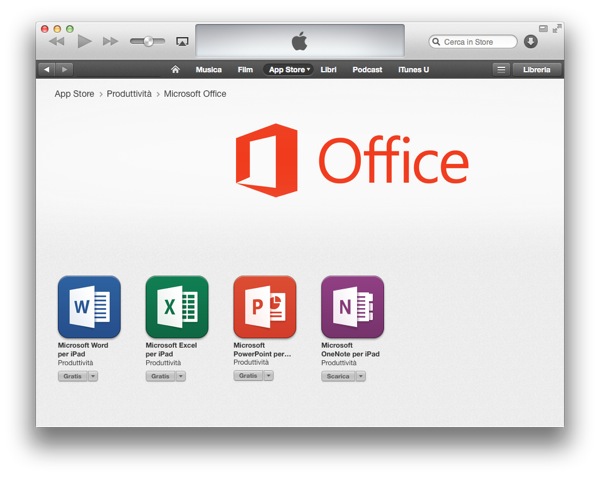This screenshot has height=477, width=600.
Task: Open the iTunes Store home icon
Action: coord(175,69)
